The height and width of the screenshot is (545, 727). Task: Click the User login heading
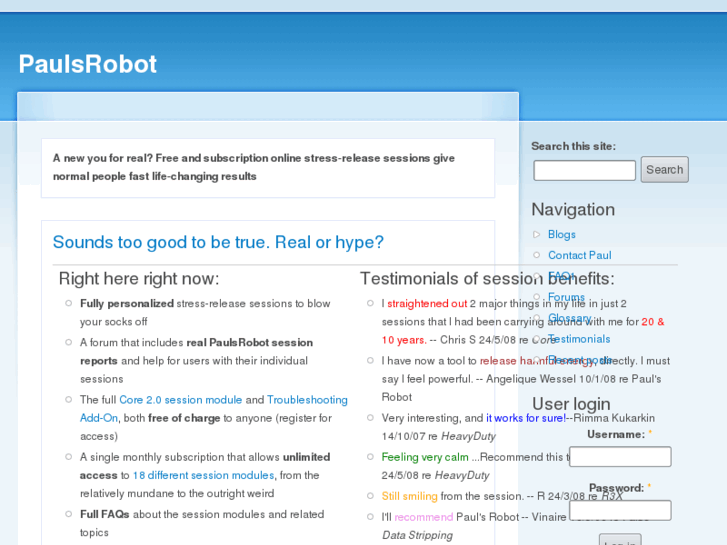click(x=571, y=404)
